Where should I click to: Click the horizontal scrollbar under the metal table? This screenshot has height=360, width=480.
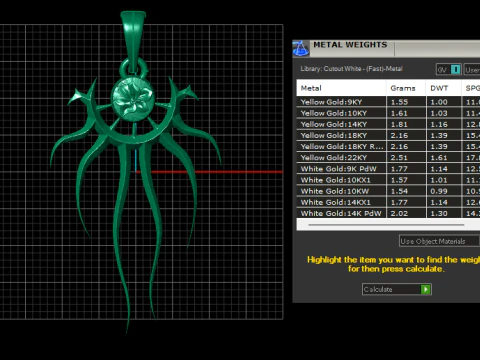tap(387, 225)
